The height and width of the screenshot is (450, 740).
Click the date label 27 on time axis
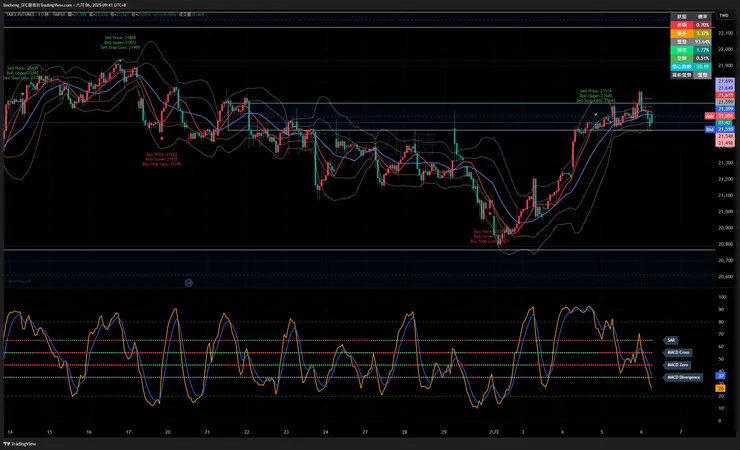click(365, 432)
